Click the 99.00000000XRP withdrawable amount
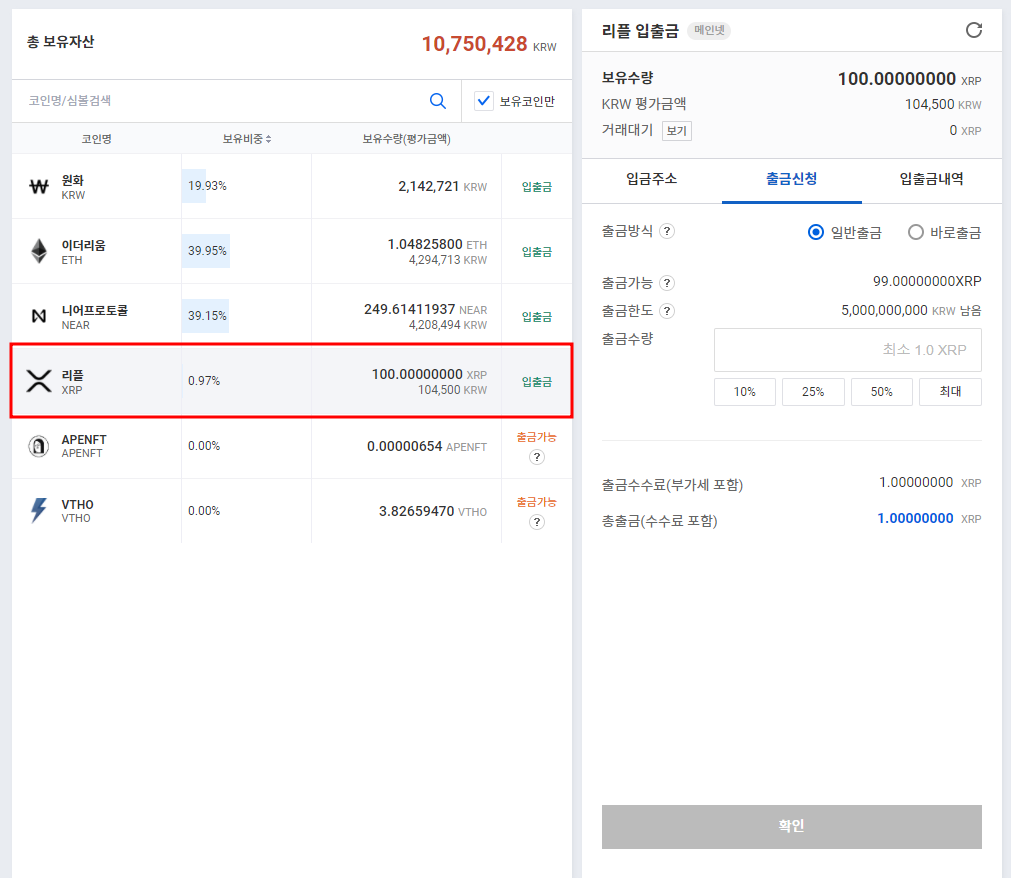The width and height of the screenshot is (1011, 878). (x=927, y=281)
